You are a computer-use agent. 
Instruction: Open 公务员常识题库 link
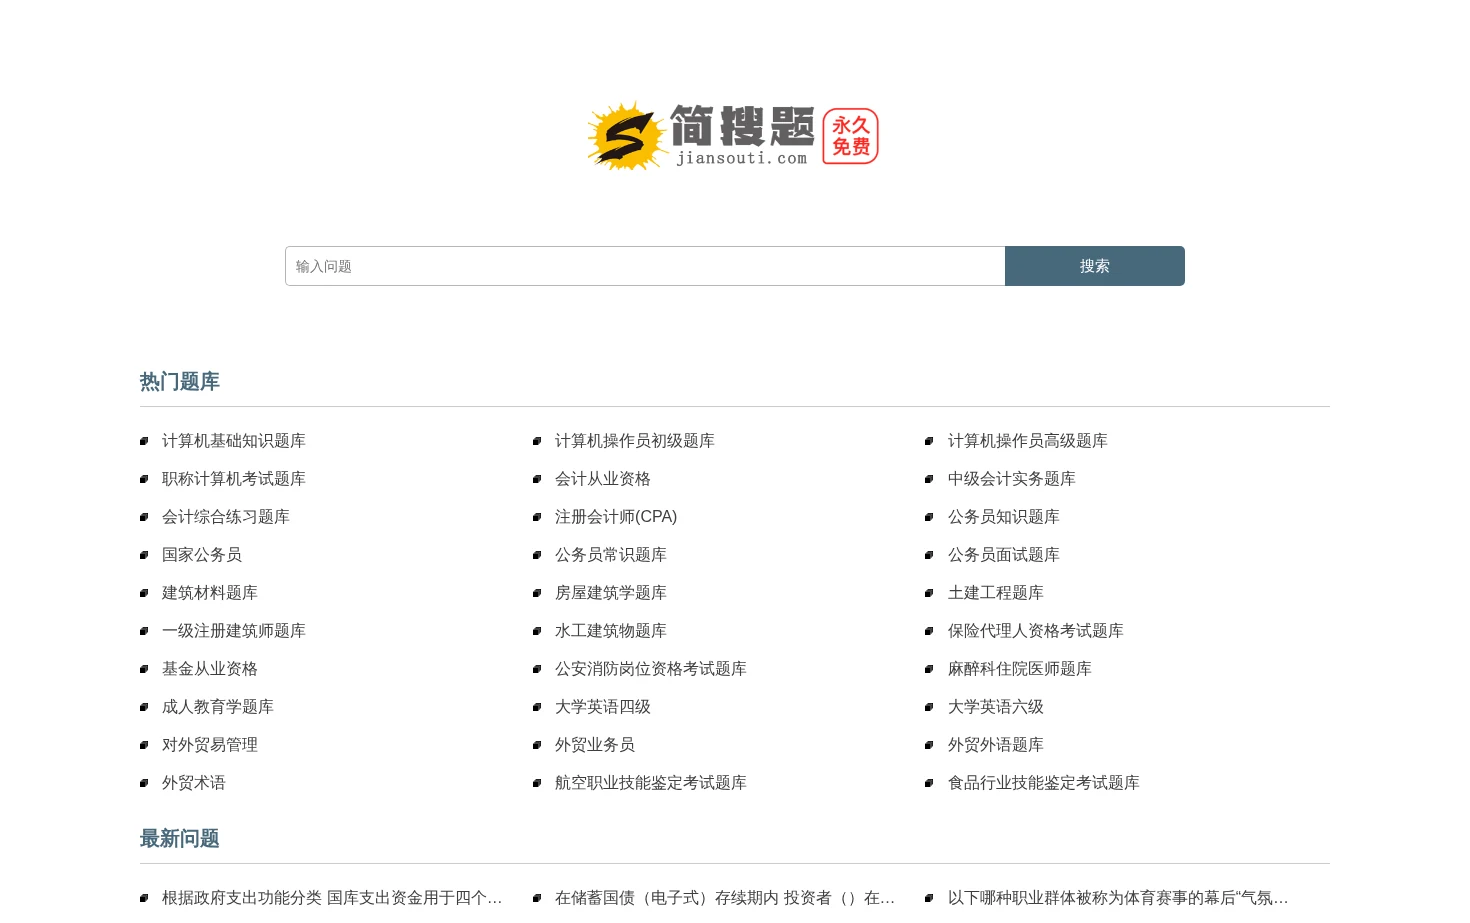click(x=611, y=555)
